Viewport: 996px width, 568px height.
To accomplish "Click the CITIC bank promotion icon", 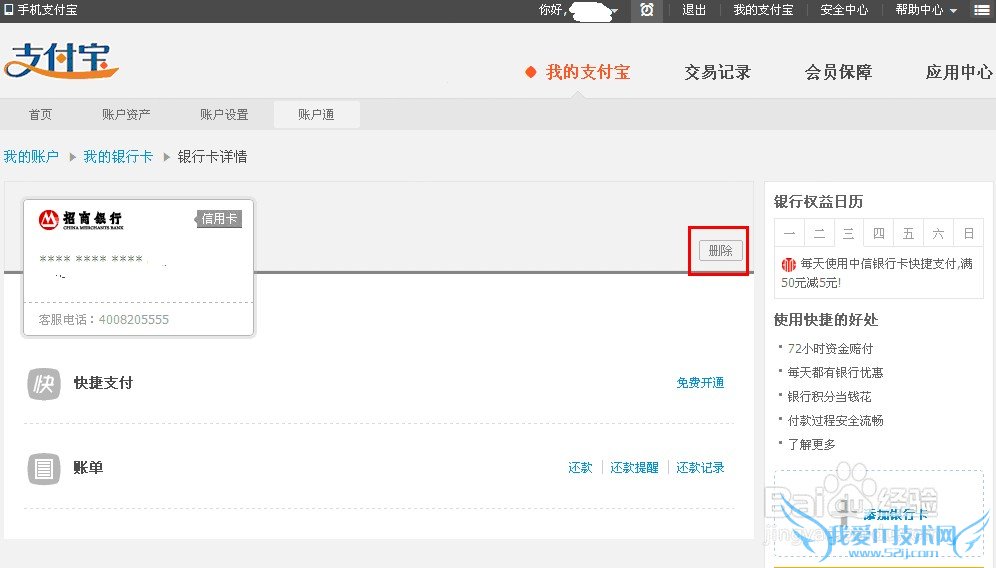I will click(789, 264).
